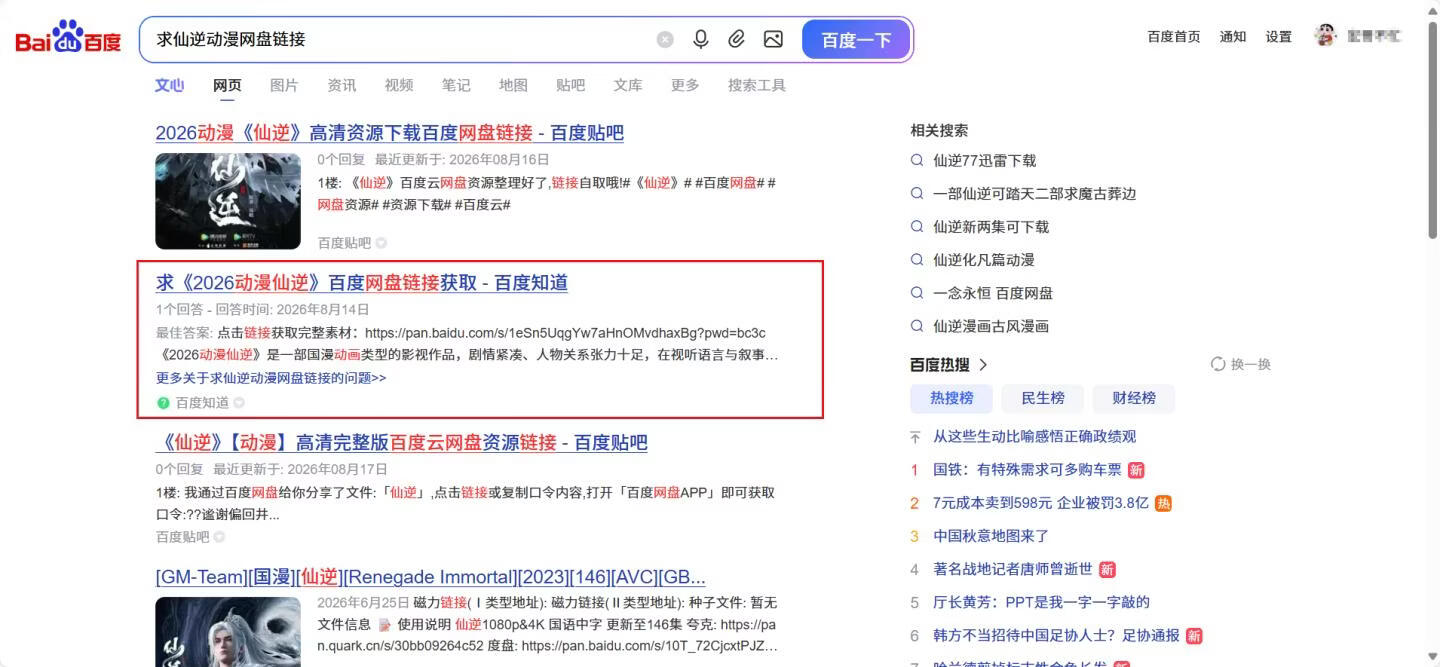Refresh hot list with 换一换
Viewport: 1440px width, 667px height.
pyautogui.click(x=1241, y=364)
